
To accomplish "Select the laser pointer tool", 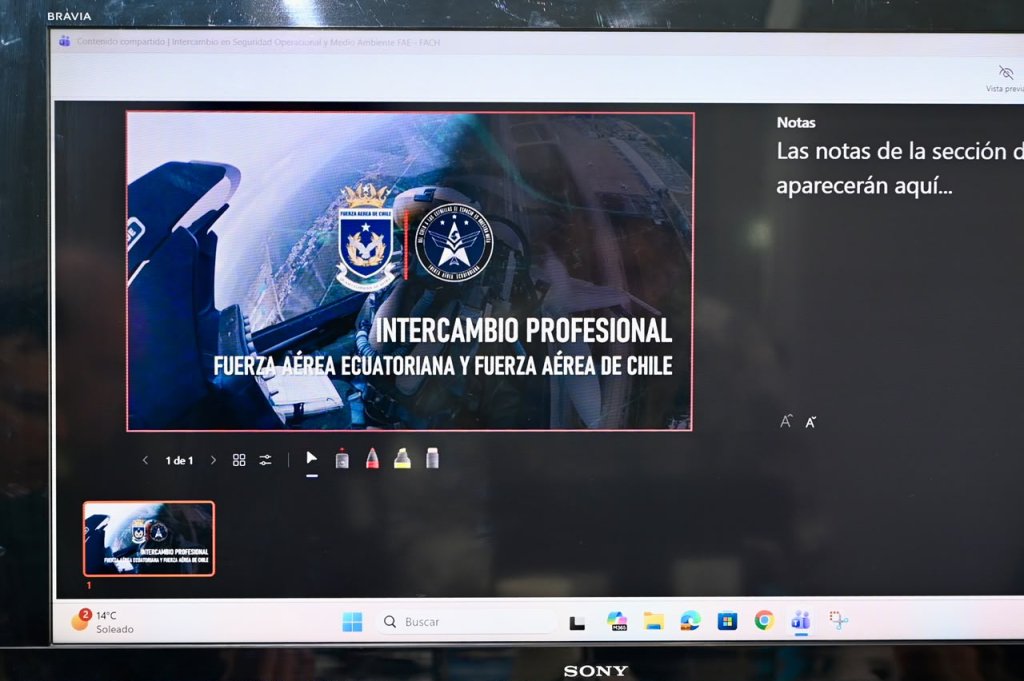I will 342,459.
